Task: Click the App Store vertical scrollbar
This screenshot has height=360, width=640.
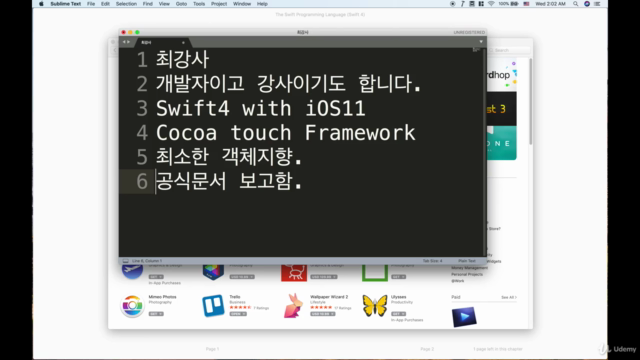Action: (531, 102)
